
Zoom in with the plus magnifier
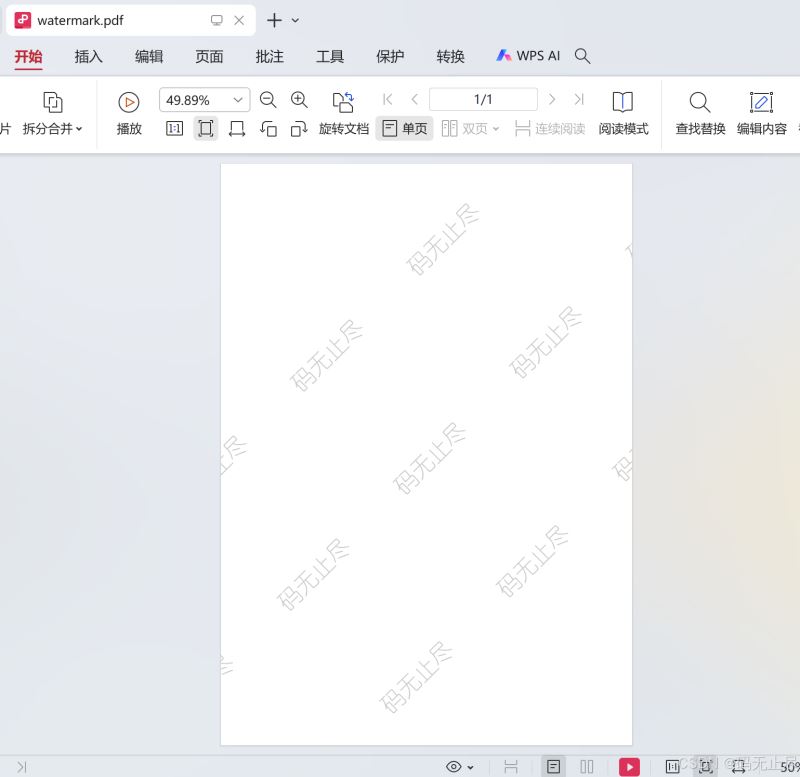pos(299,100)
